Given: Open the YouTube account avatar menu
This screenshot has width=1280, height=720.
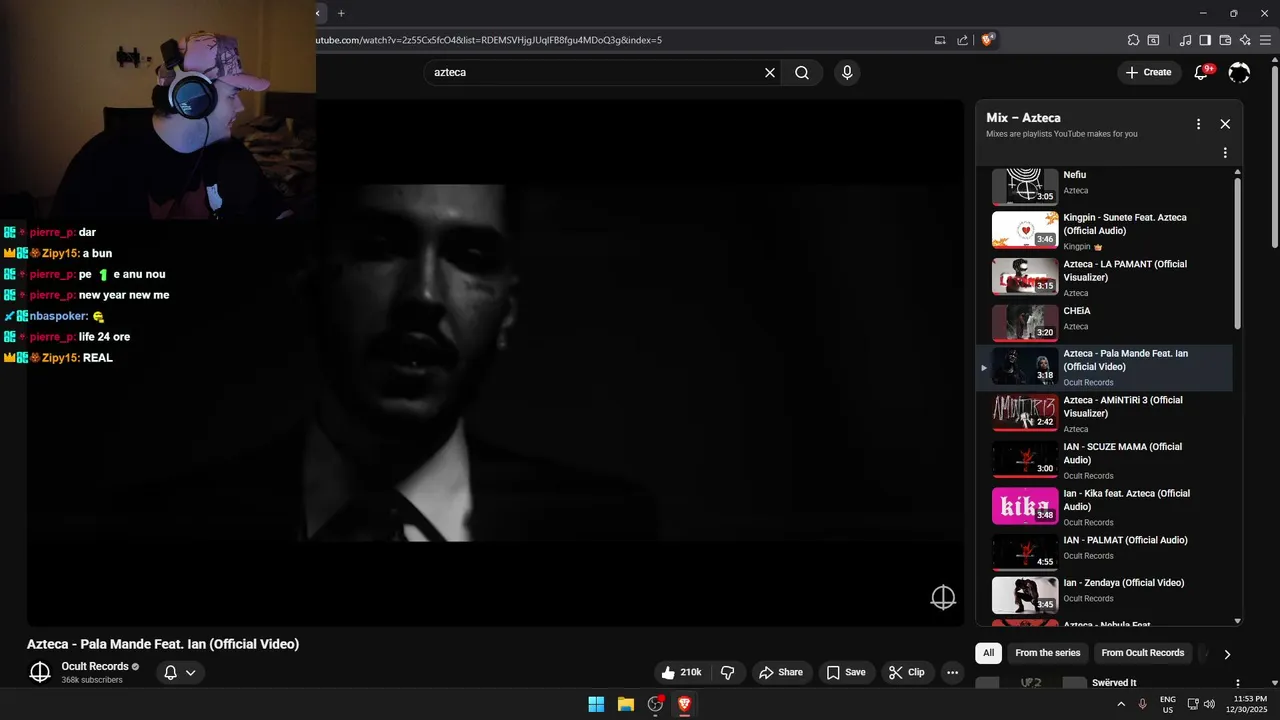Looking at the screenshot, I should 1239,72.
